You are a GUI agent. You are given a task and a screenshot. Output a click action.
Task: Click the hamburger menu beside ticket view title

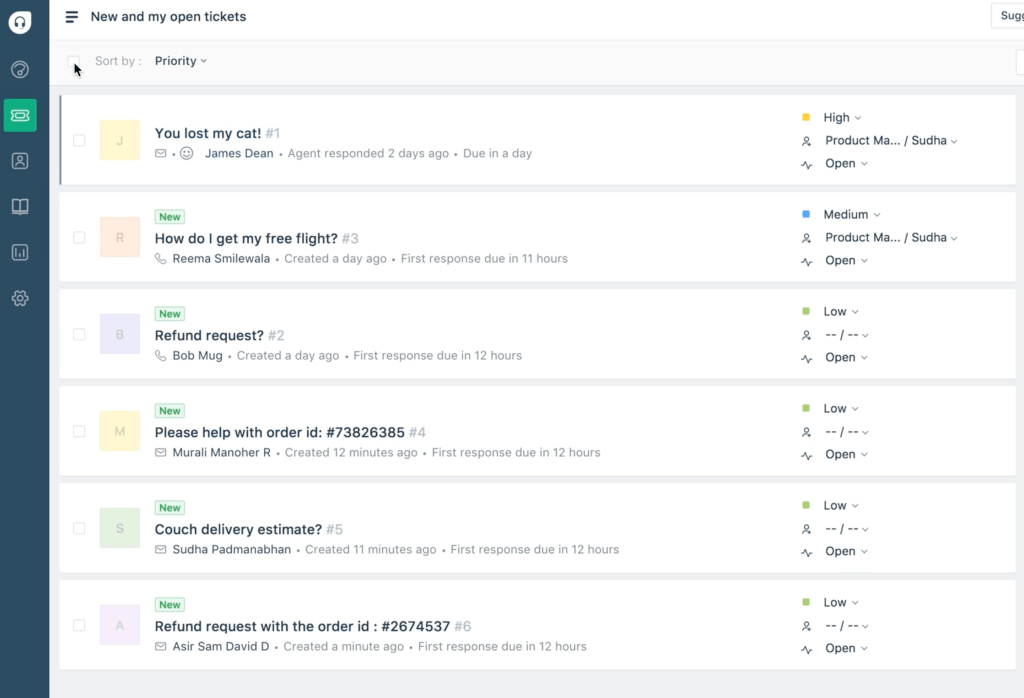pos(71,17)
